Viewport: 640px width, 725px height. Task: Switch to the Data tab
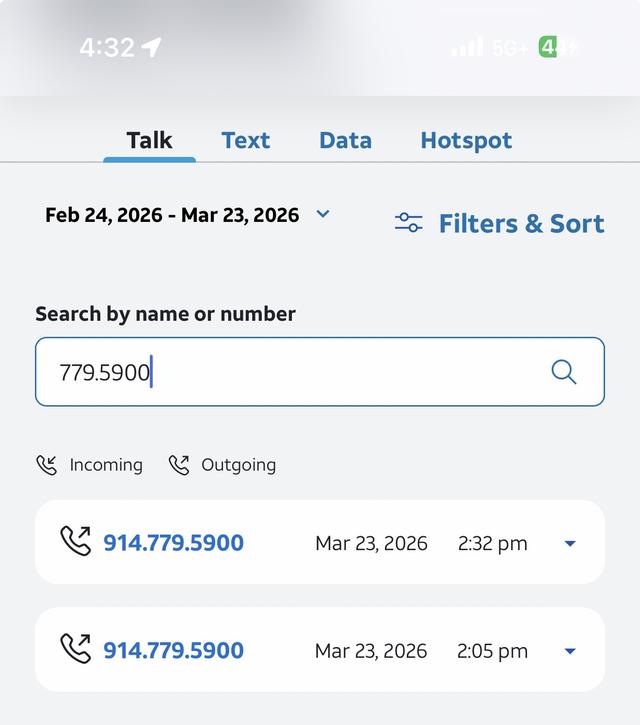(x=345, y=141)
